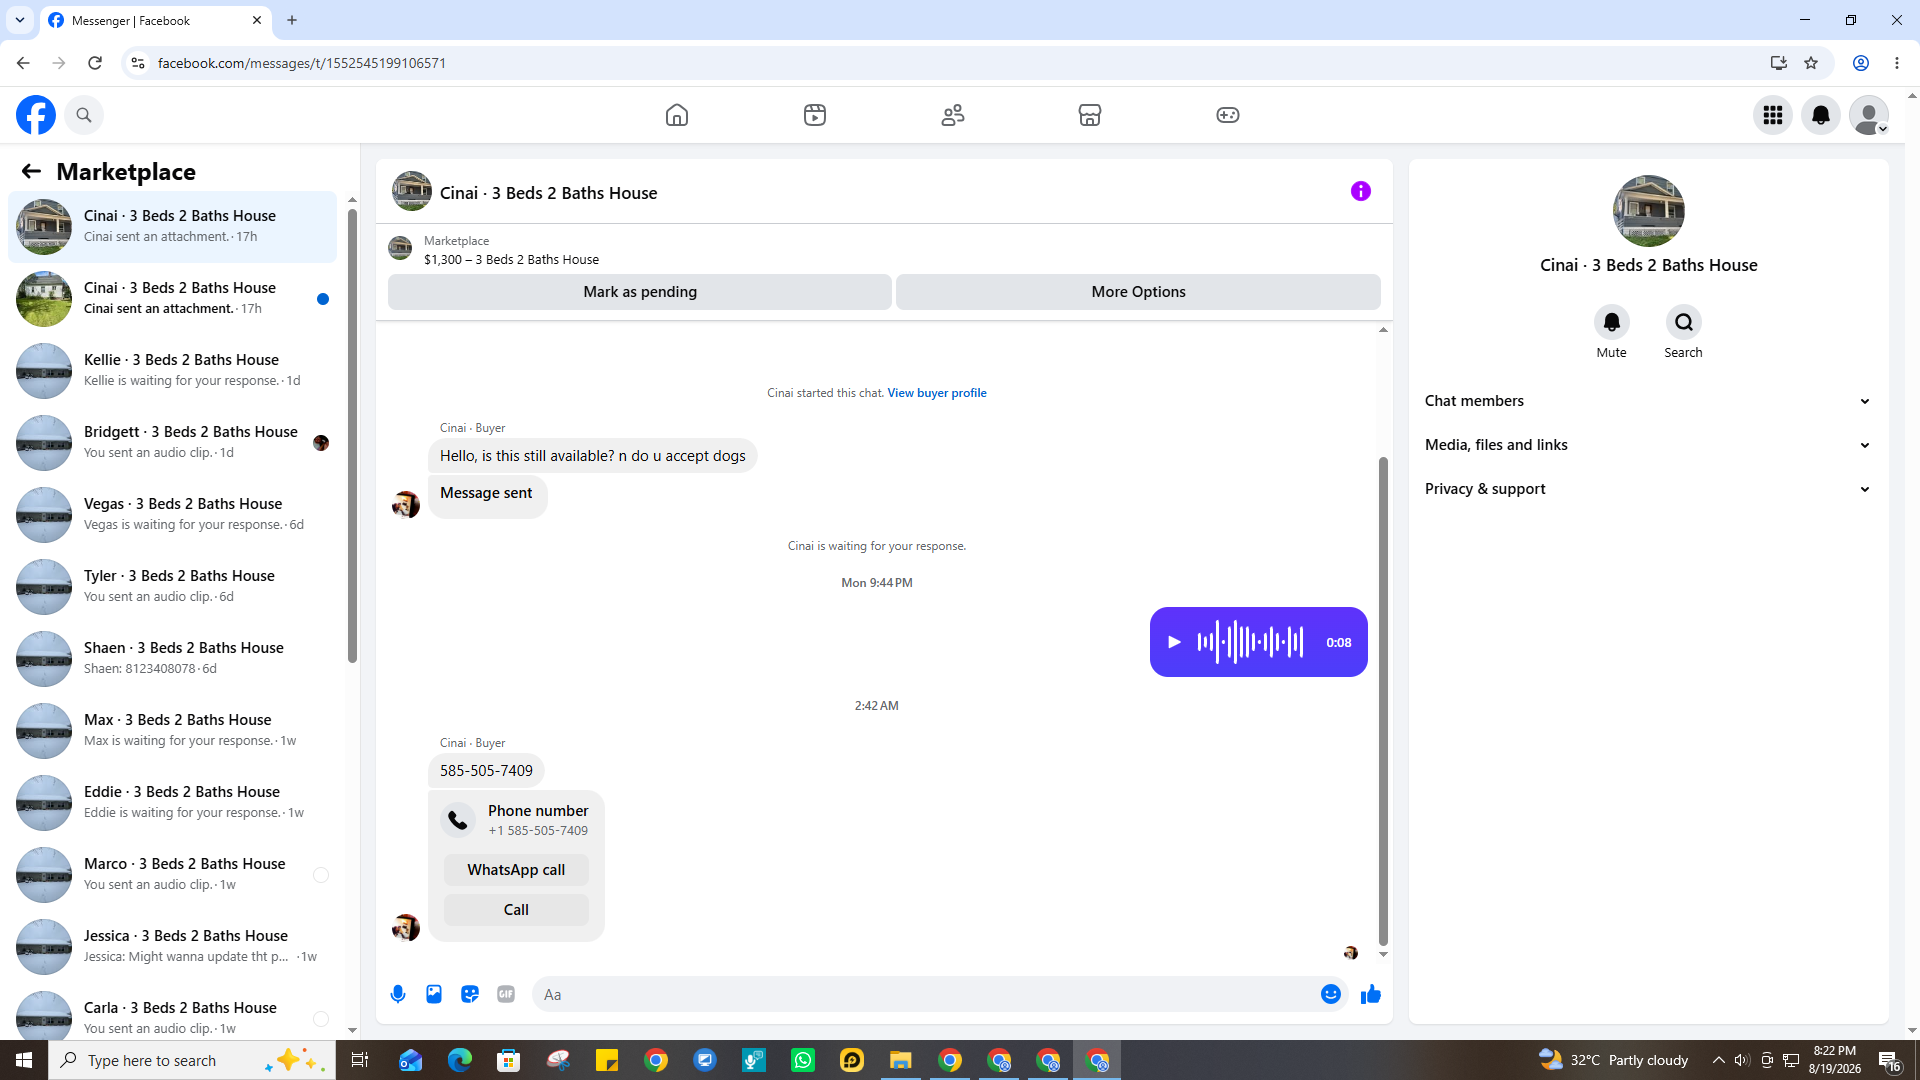Viewport: 1920px width, 1080px height.
Task: Bookmark this page with star icon
Action: pos(1811,63)
